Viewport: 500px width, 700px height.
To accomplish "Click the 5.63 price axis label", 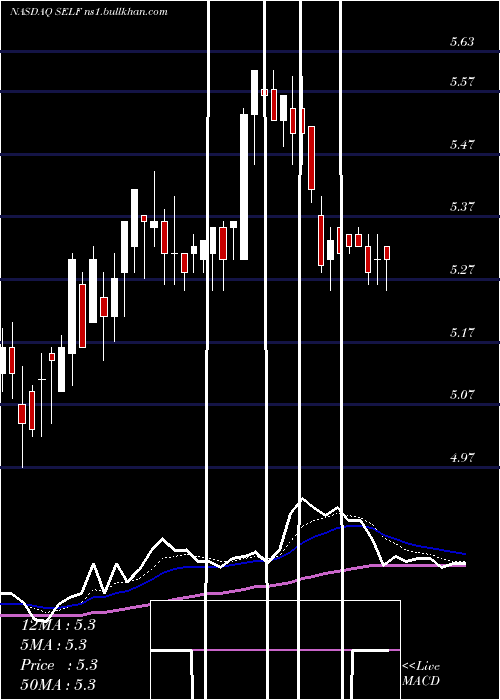I will [x=462, y=42].
